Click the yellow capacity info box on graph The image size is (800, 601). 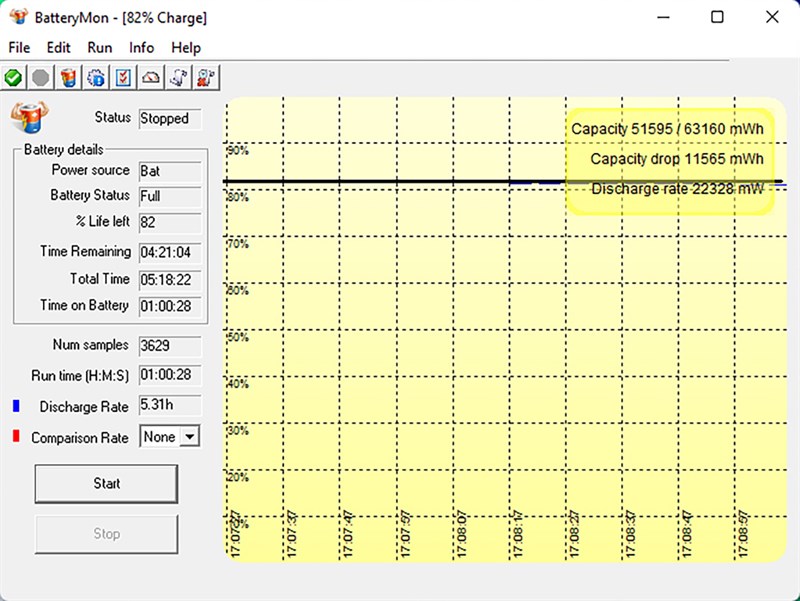coord(669,160)
